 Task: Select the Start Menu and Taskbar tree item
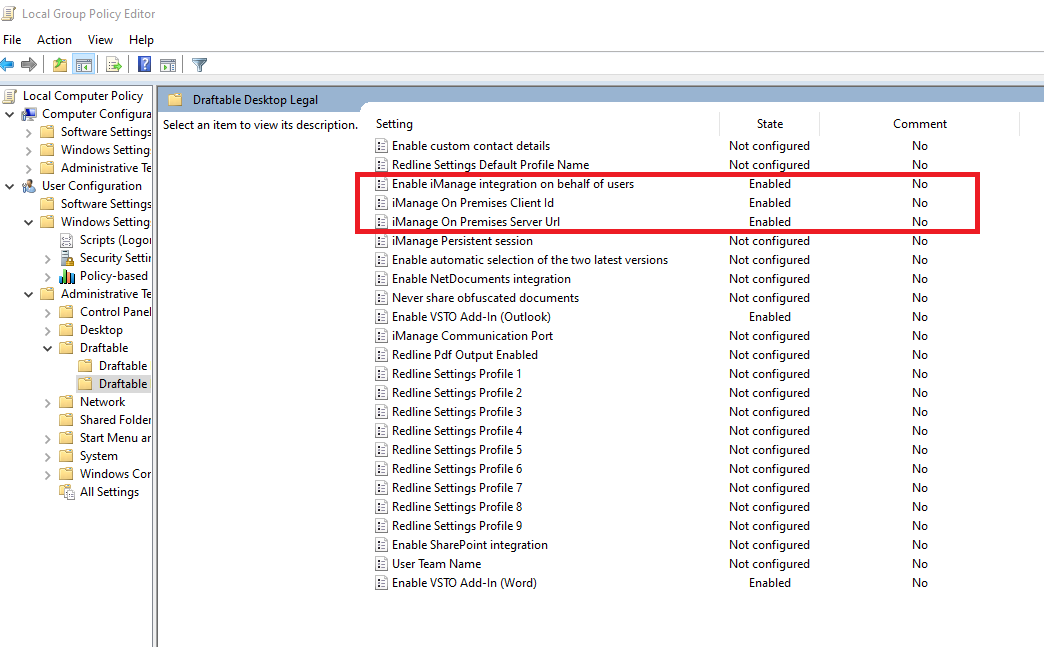pos(115,437)
